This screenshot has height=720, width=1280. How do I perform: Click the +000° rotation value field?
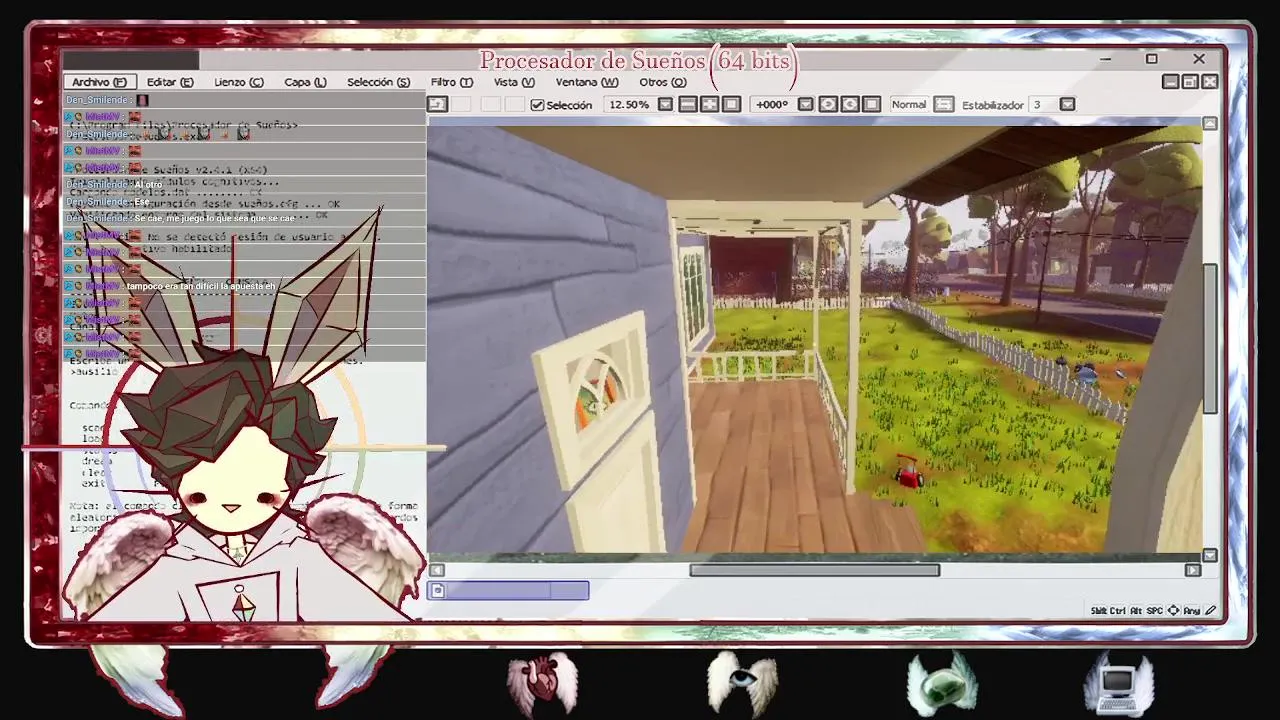772,104
